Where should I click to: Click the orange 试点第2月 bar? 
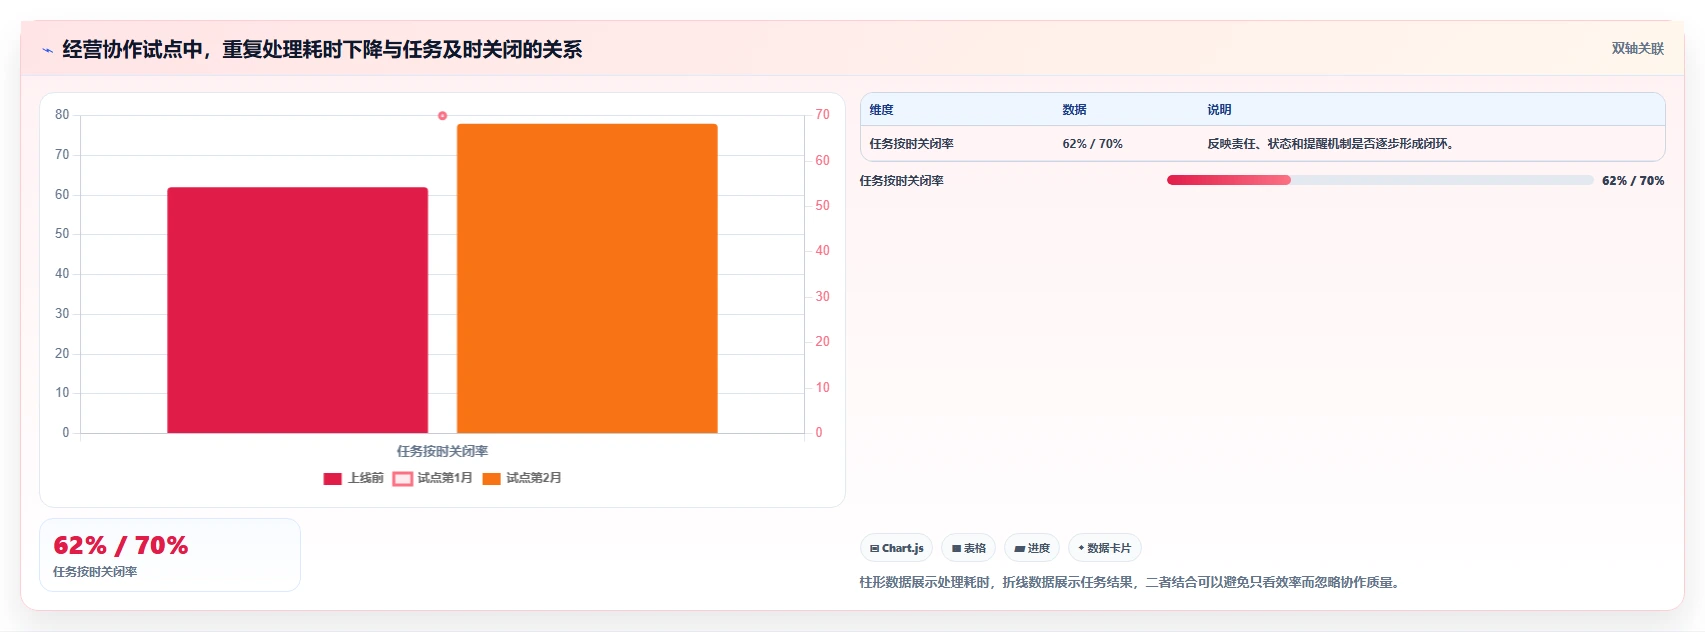(x=587, y=278)
